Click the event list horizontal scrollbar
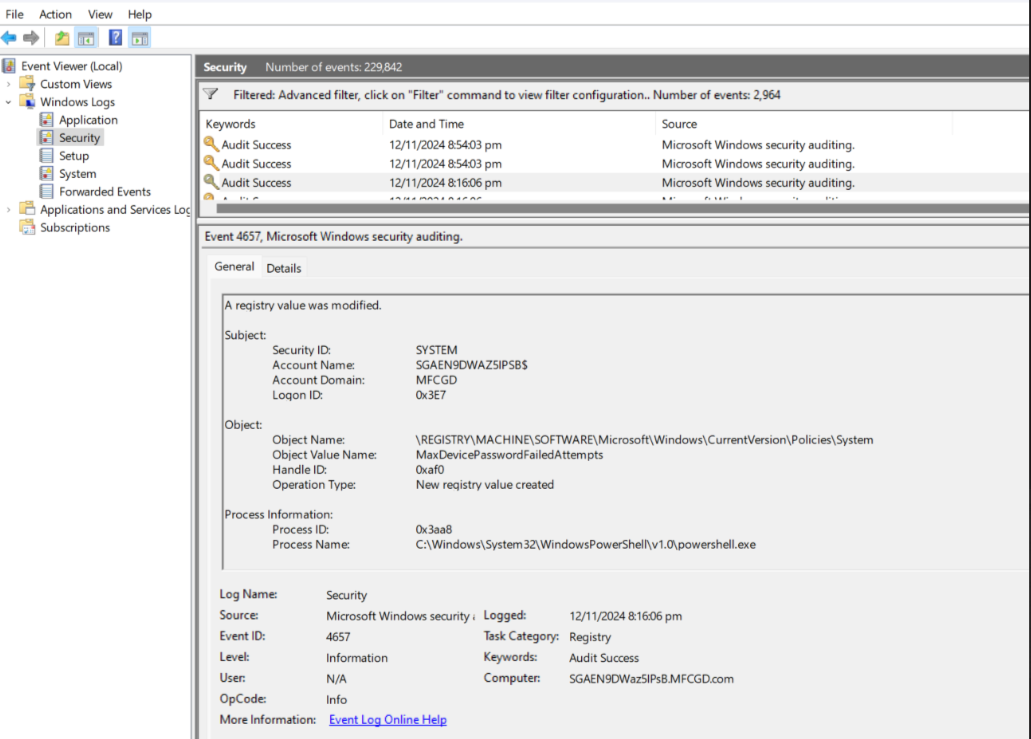The image size is (1031, 739). (x=600, y=209)
